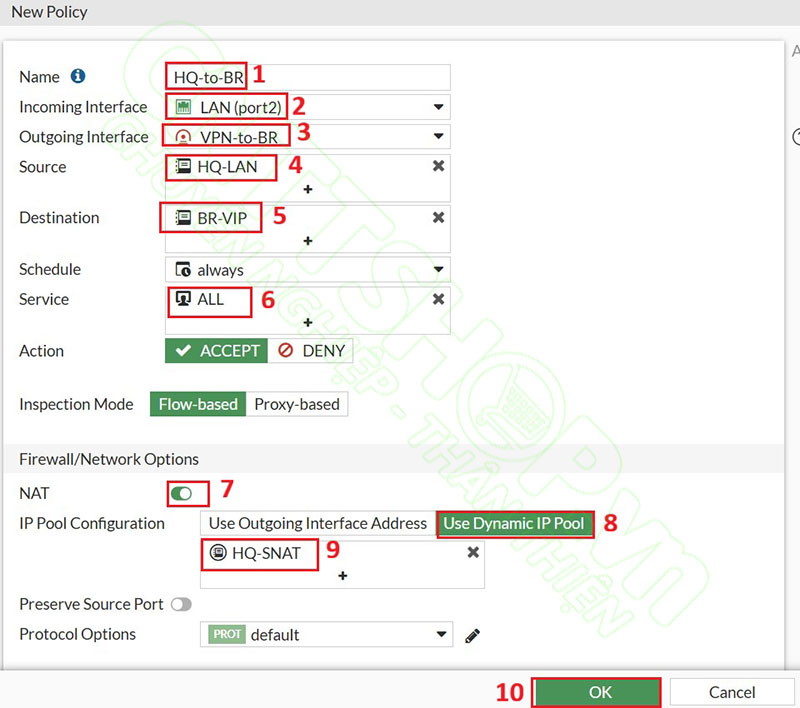Remove BR-VIP destination with its X icon

pos(438,217)
